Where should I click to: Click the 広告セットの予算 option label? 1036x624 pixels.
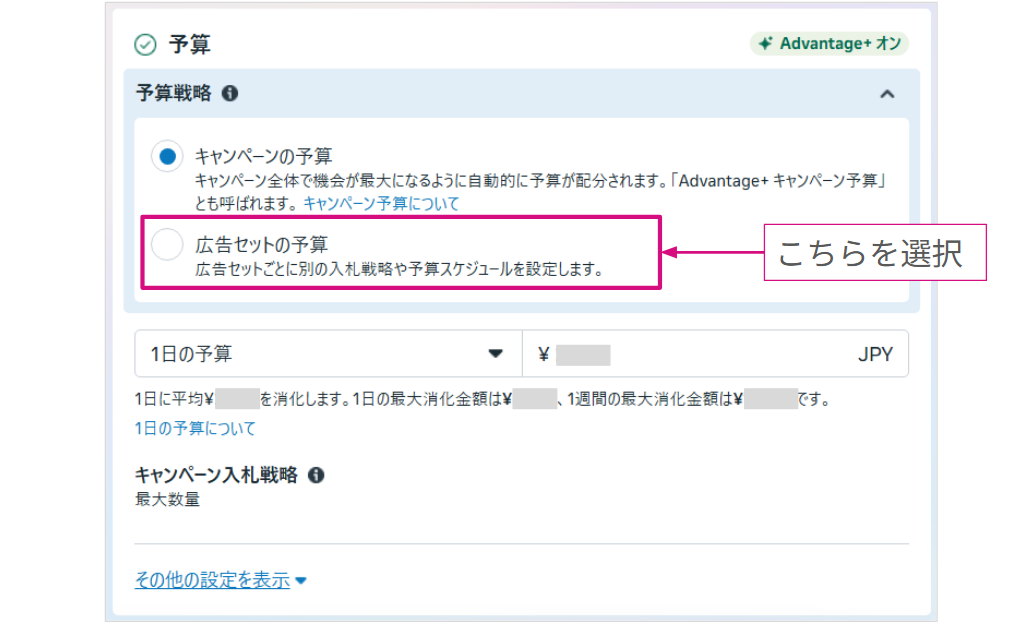[262, 244]
